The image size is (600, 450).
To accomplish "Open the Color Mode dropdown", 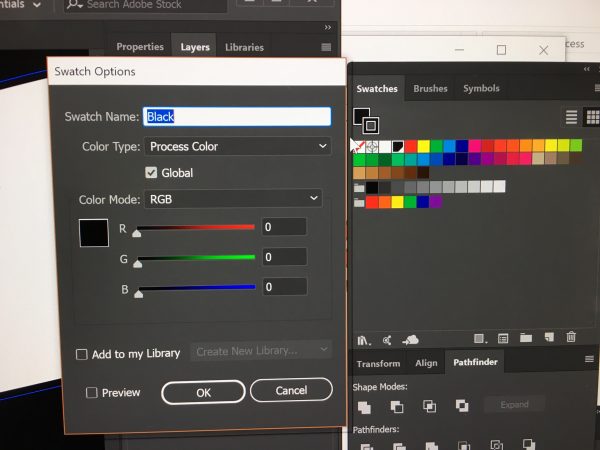I will (x=232, y=199).
